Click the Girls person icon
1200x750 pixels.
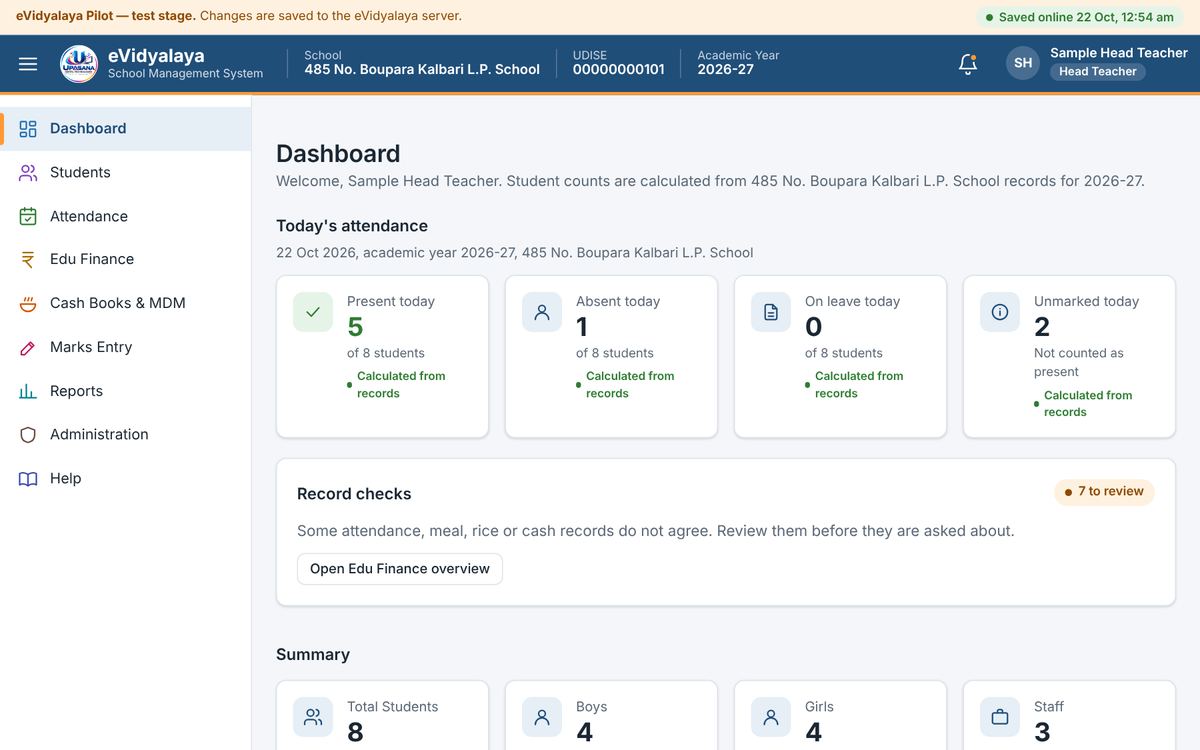[771, 717]
